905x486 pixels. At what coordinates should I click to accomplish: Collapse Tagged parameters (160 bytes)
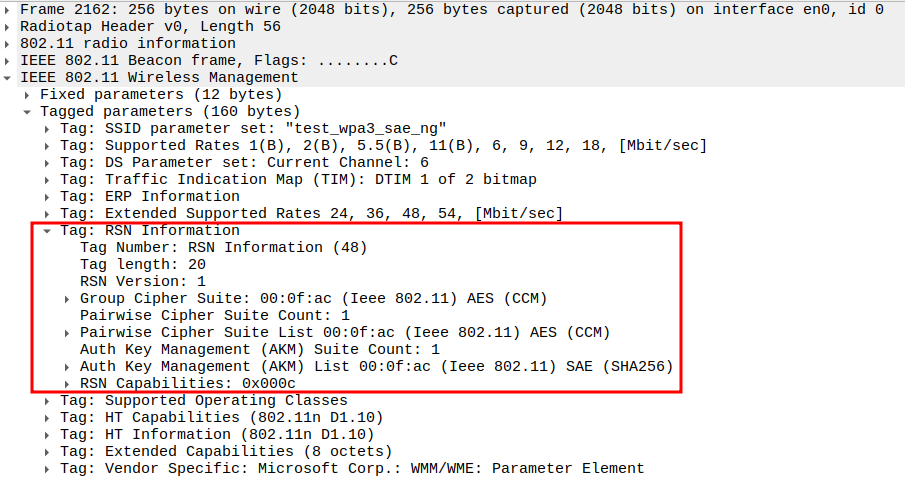(x=28, y=112)
